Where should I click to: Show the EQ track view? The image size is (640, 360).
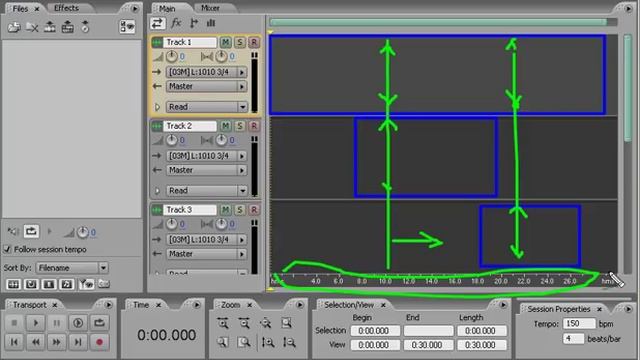point(211,23)
